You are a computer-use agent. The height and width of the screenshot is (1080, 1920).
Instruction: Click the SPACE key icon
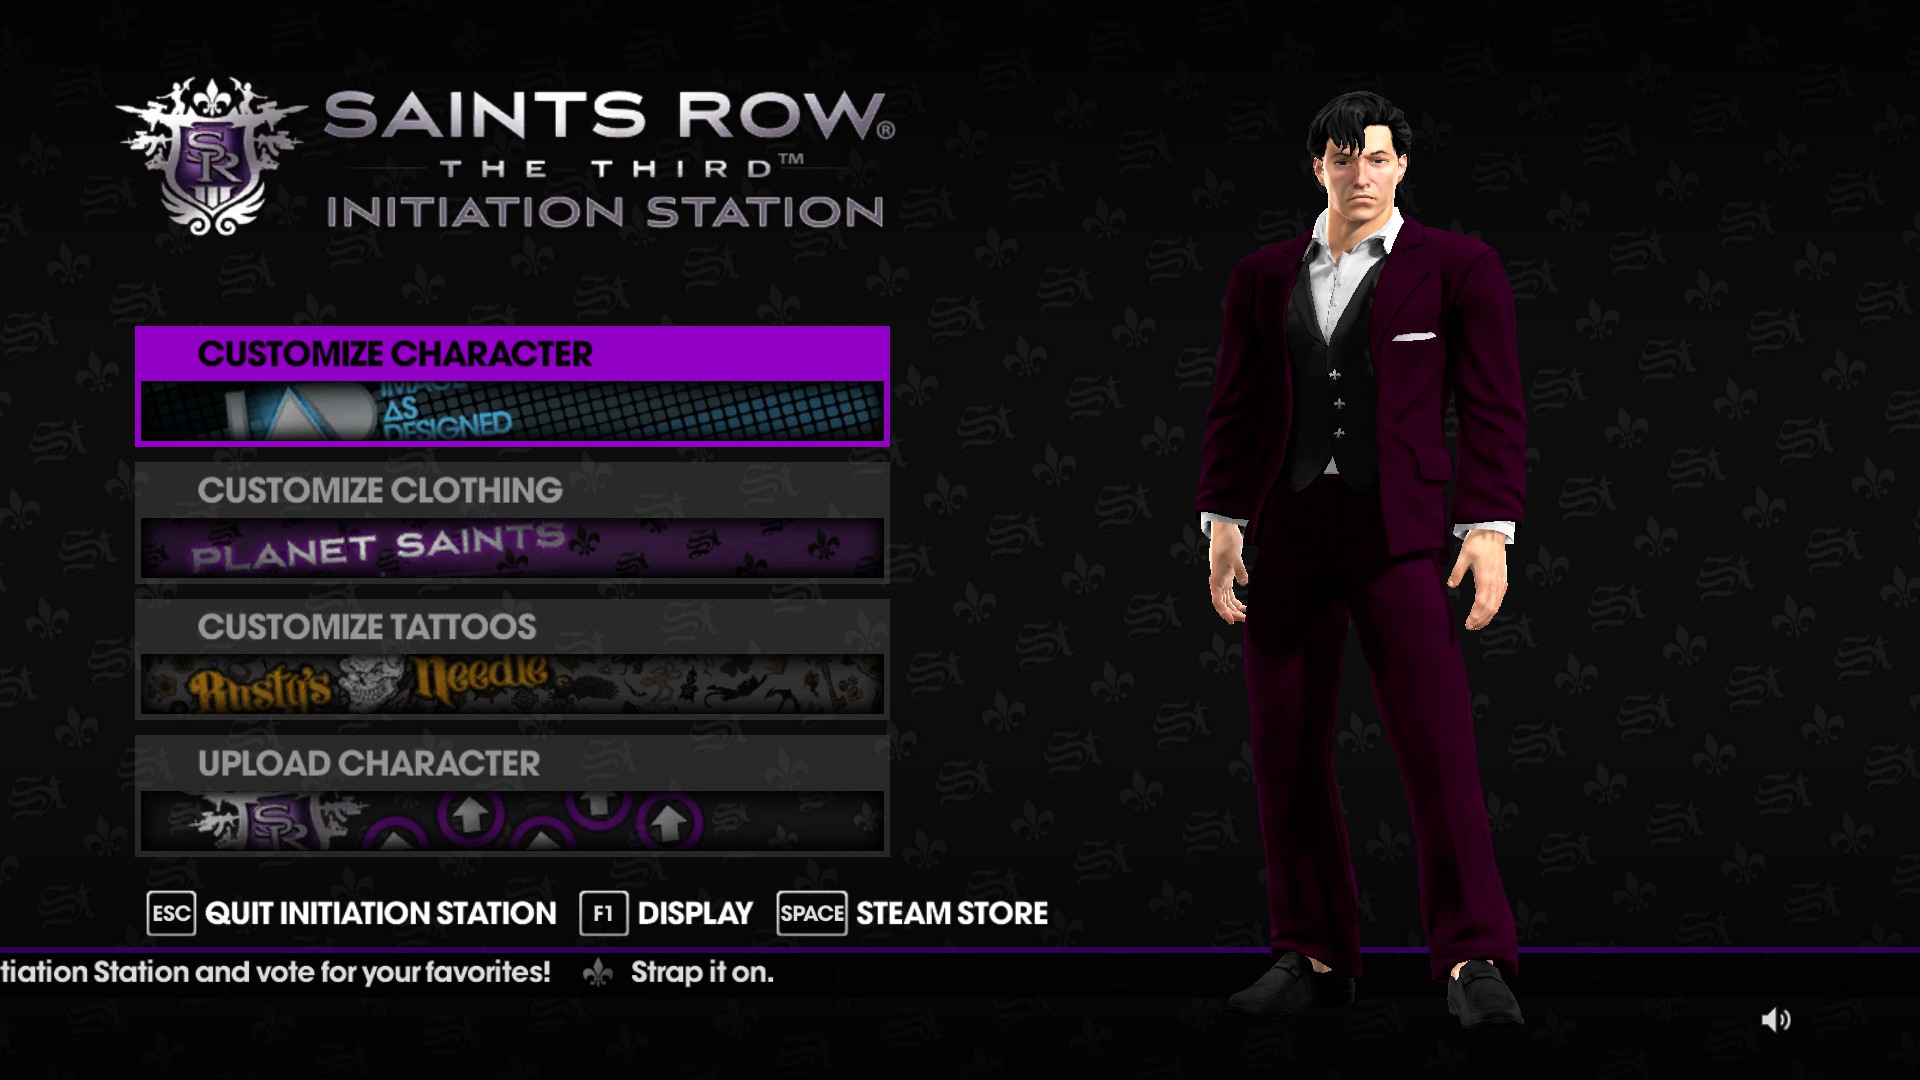coord(811,913)
